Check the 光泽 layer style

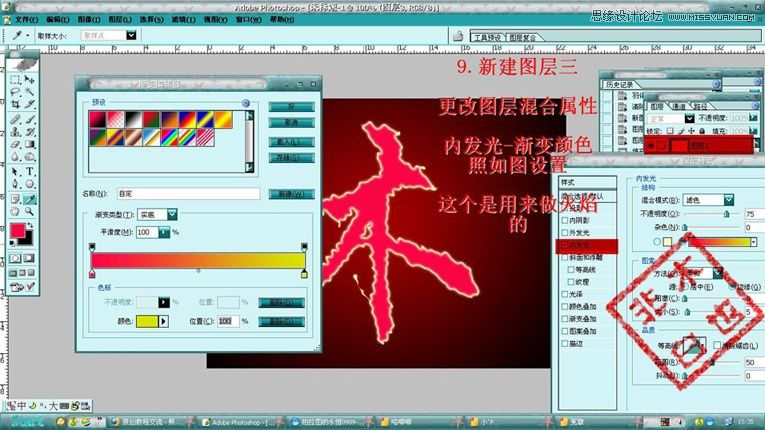pos(565,294)
